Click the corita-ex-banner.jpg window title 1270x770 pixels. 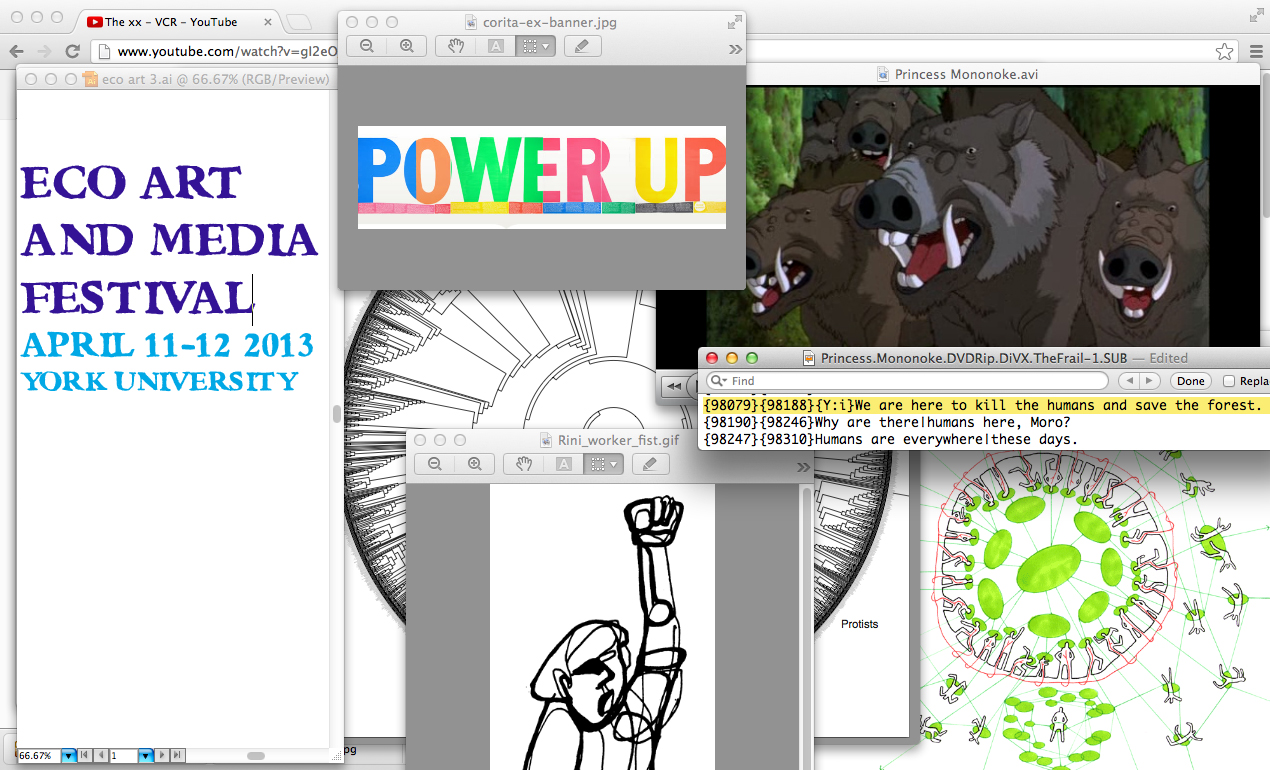548,21
